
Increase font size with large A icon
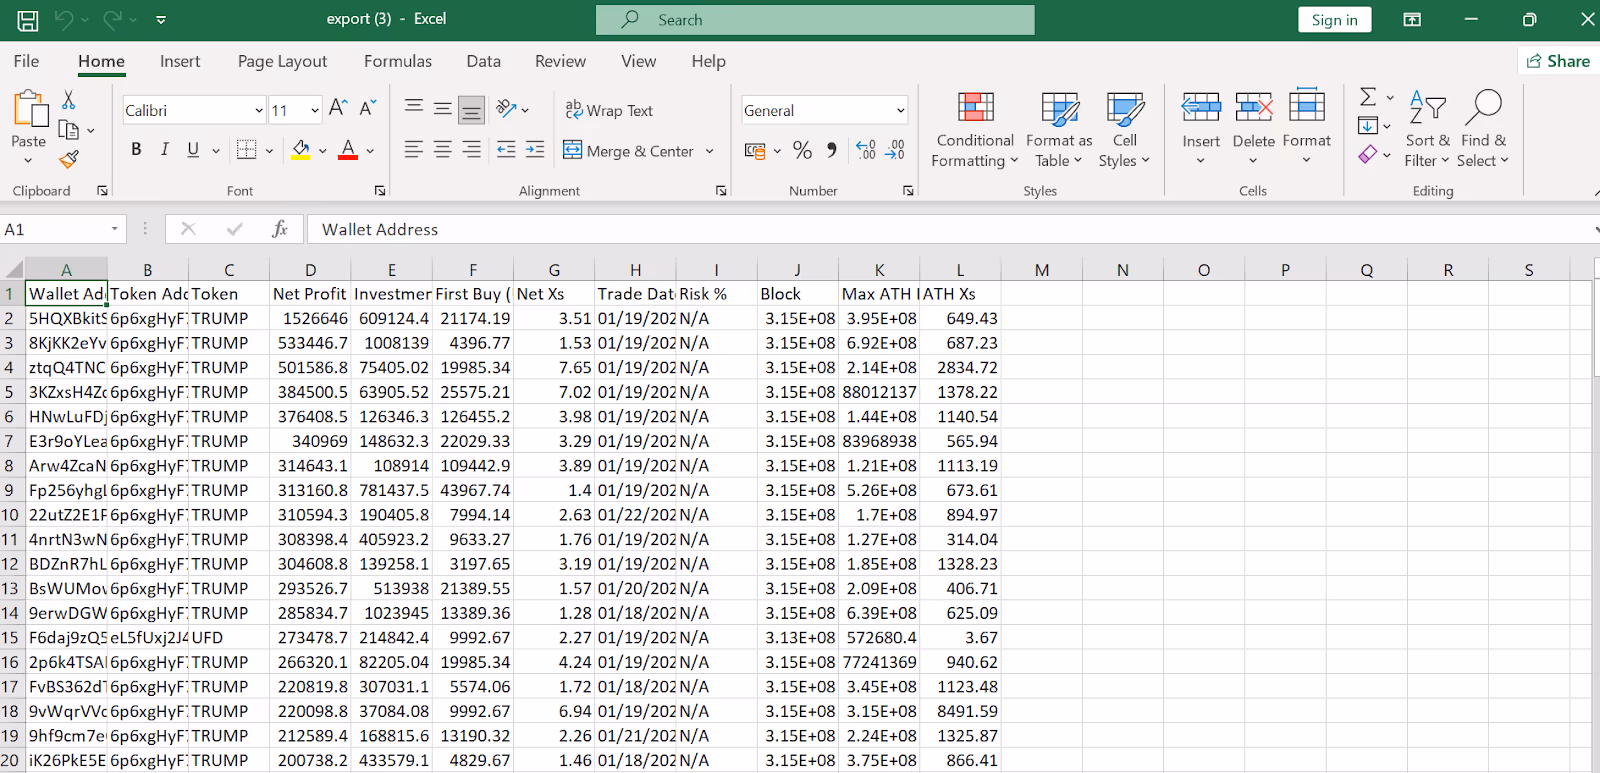(x=338, y=108)
